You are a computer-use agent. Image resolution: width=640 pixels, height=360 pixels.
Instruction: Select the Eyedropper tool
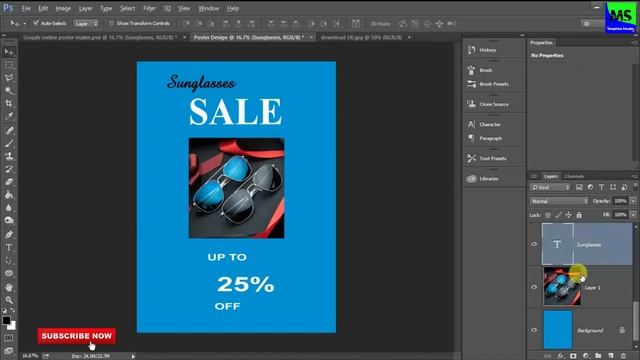(x=9, y=116)
